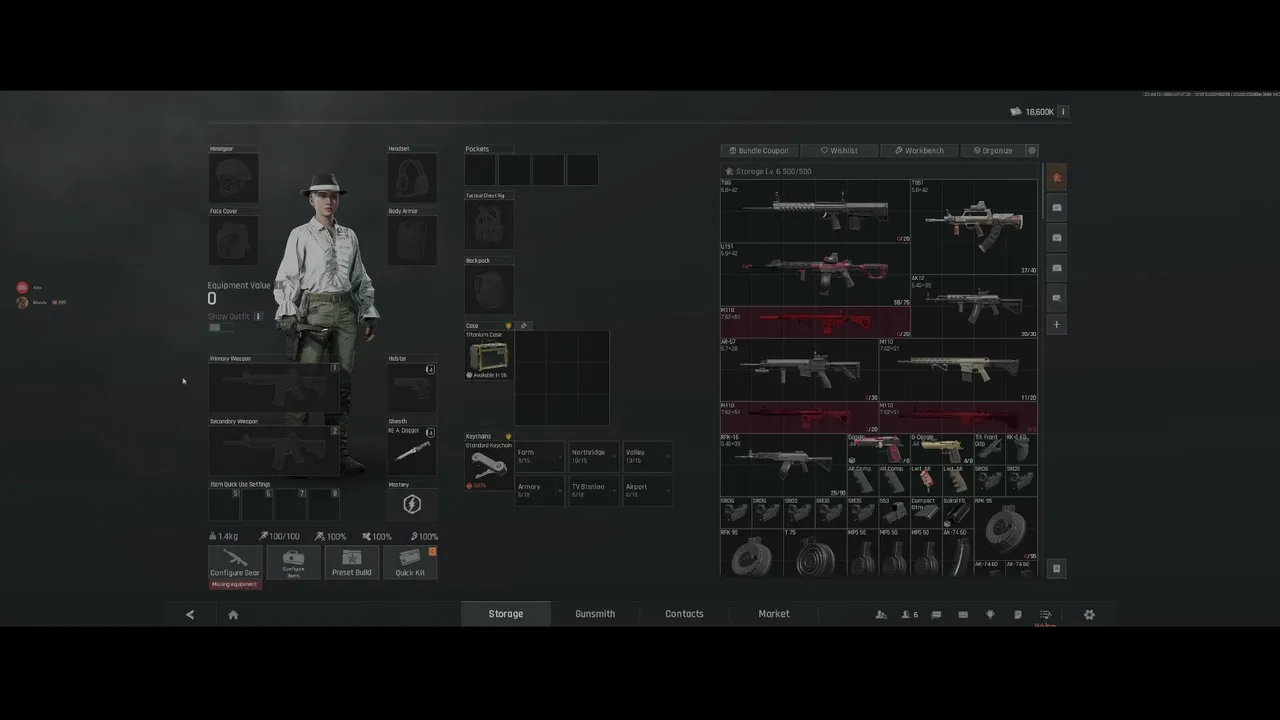Click the Standard Keychain item
Viewport: 1280px width, 720px height.
tap(489, 466)
